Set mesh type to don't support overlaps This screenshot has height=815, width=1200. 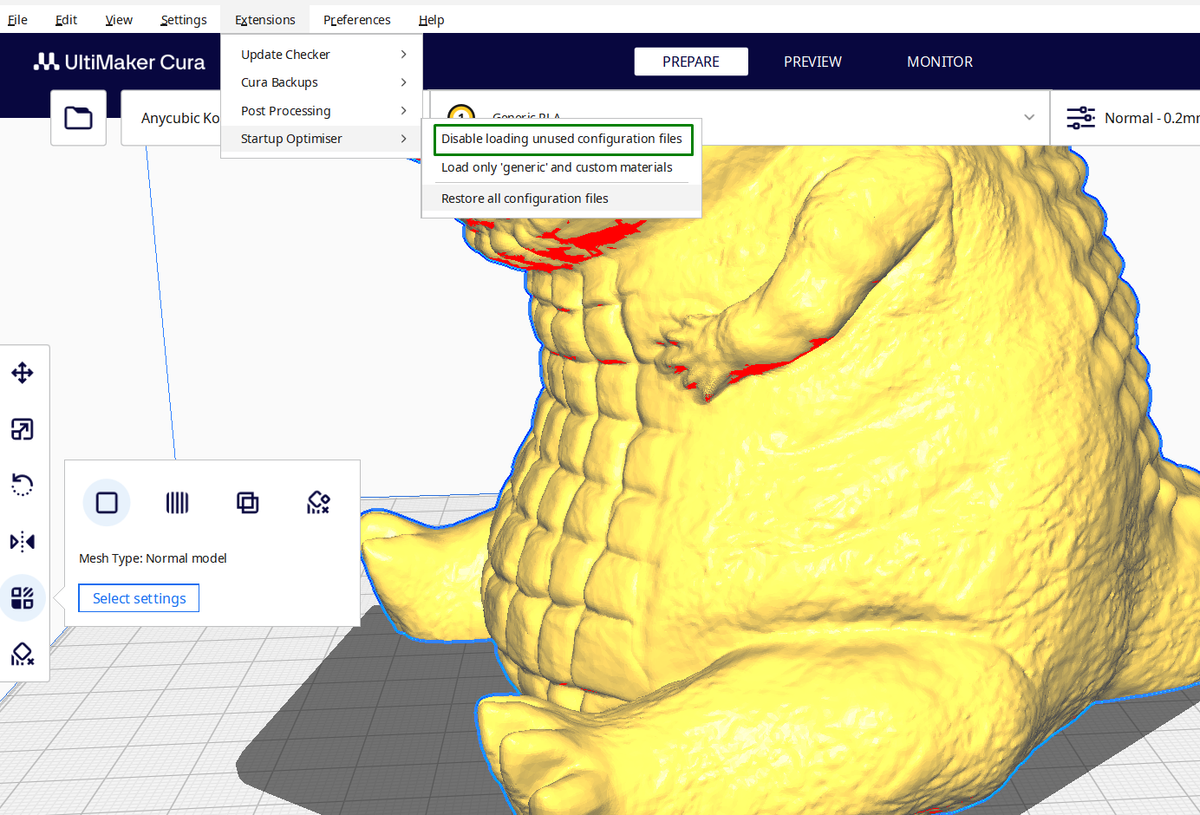318,502
